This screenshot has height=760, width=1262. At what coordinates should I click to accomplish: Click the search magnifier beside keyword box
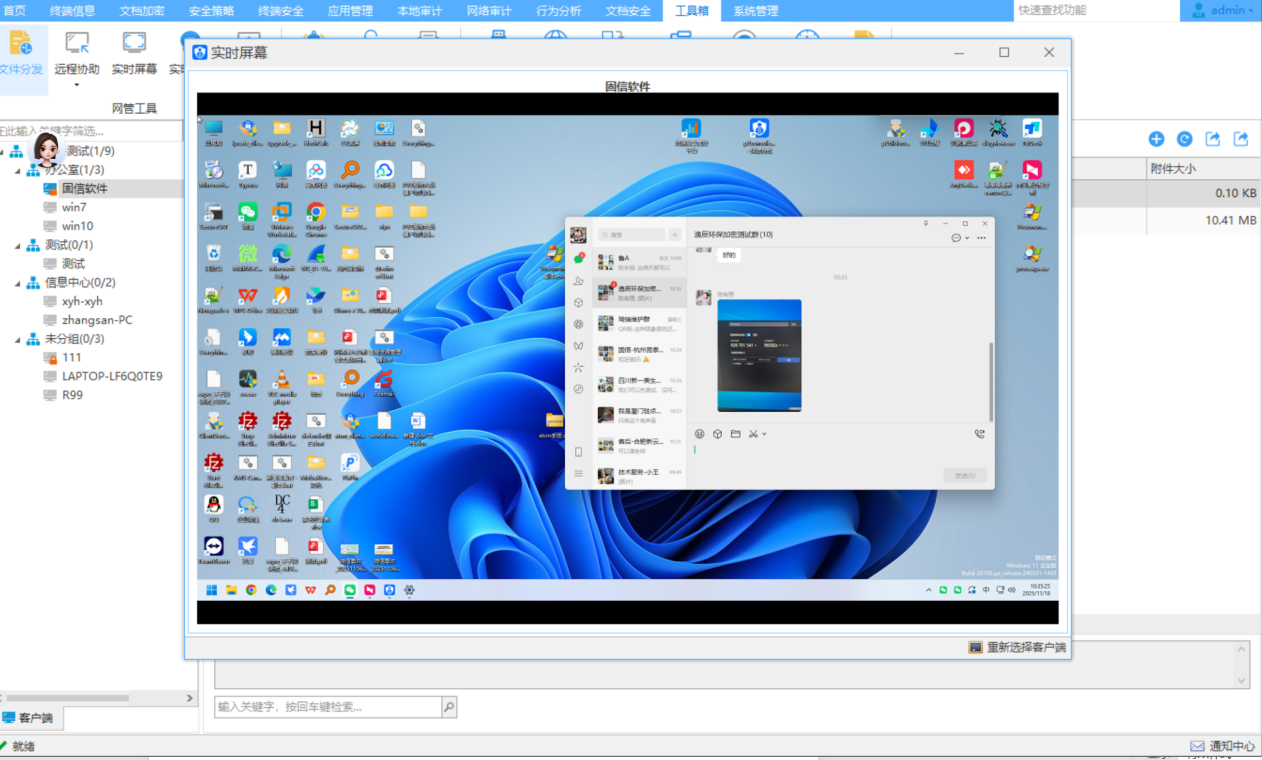point(449,707)
